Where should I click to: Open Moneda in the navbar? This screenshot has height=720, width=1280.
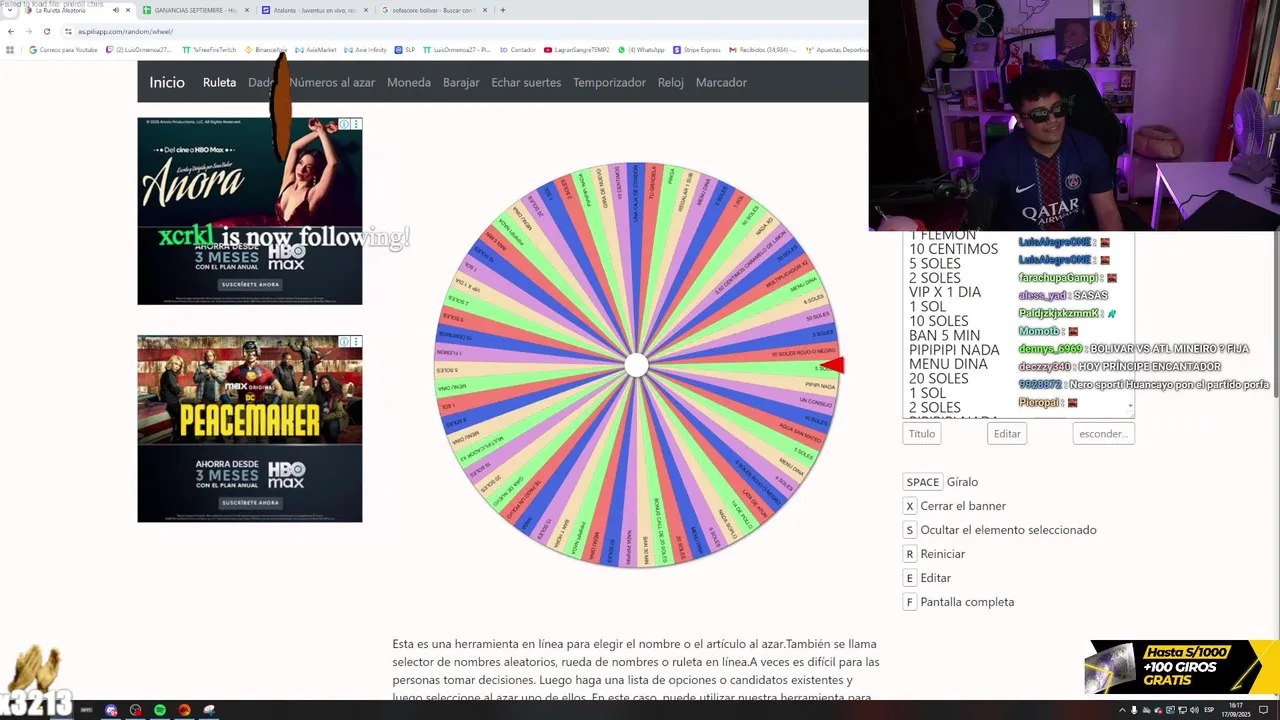tap(409, 82)
